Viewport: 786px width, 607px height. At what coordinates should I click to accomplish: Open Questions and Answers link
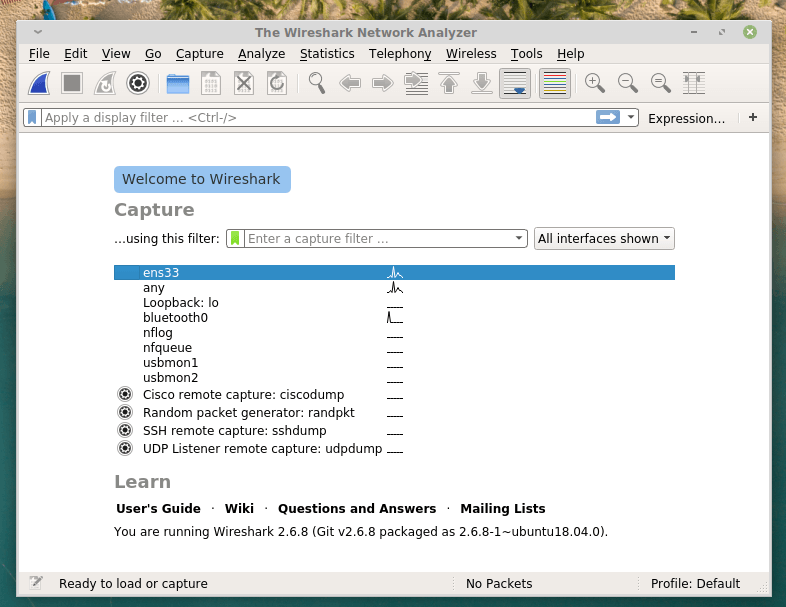(357, 509)
